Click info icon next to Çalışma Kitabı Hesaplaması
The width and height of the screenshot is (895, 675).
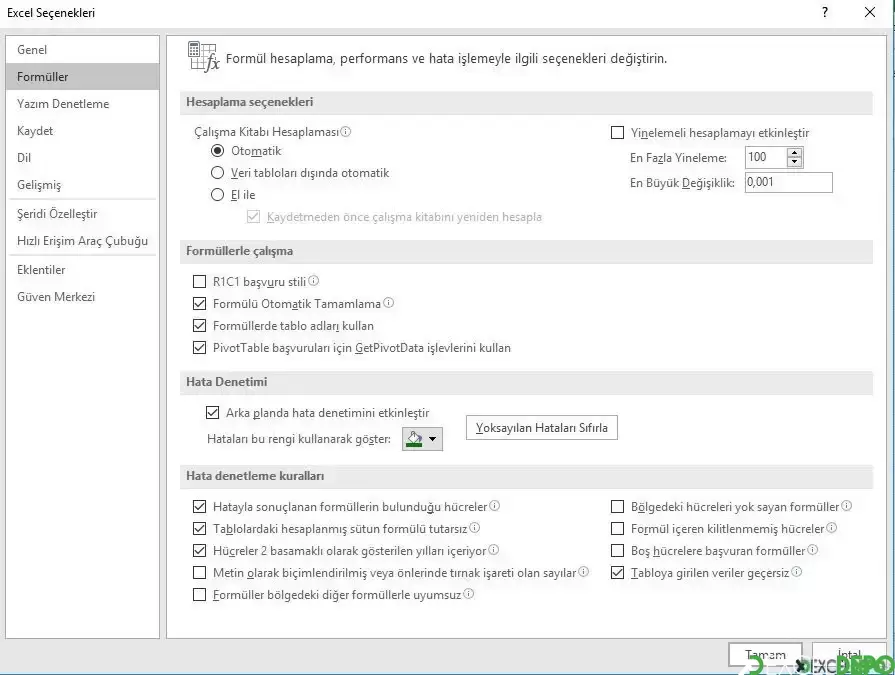tap(345, 131)
